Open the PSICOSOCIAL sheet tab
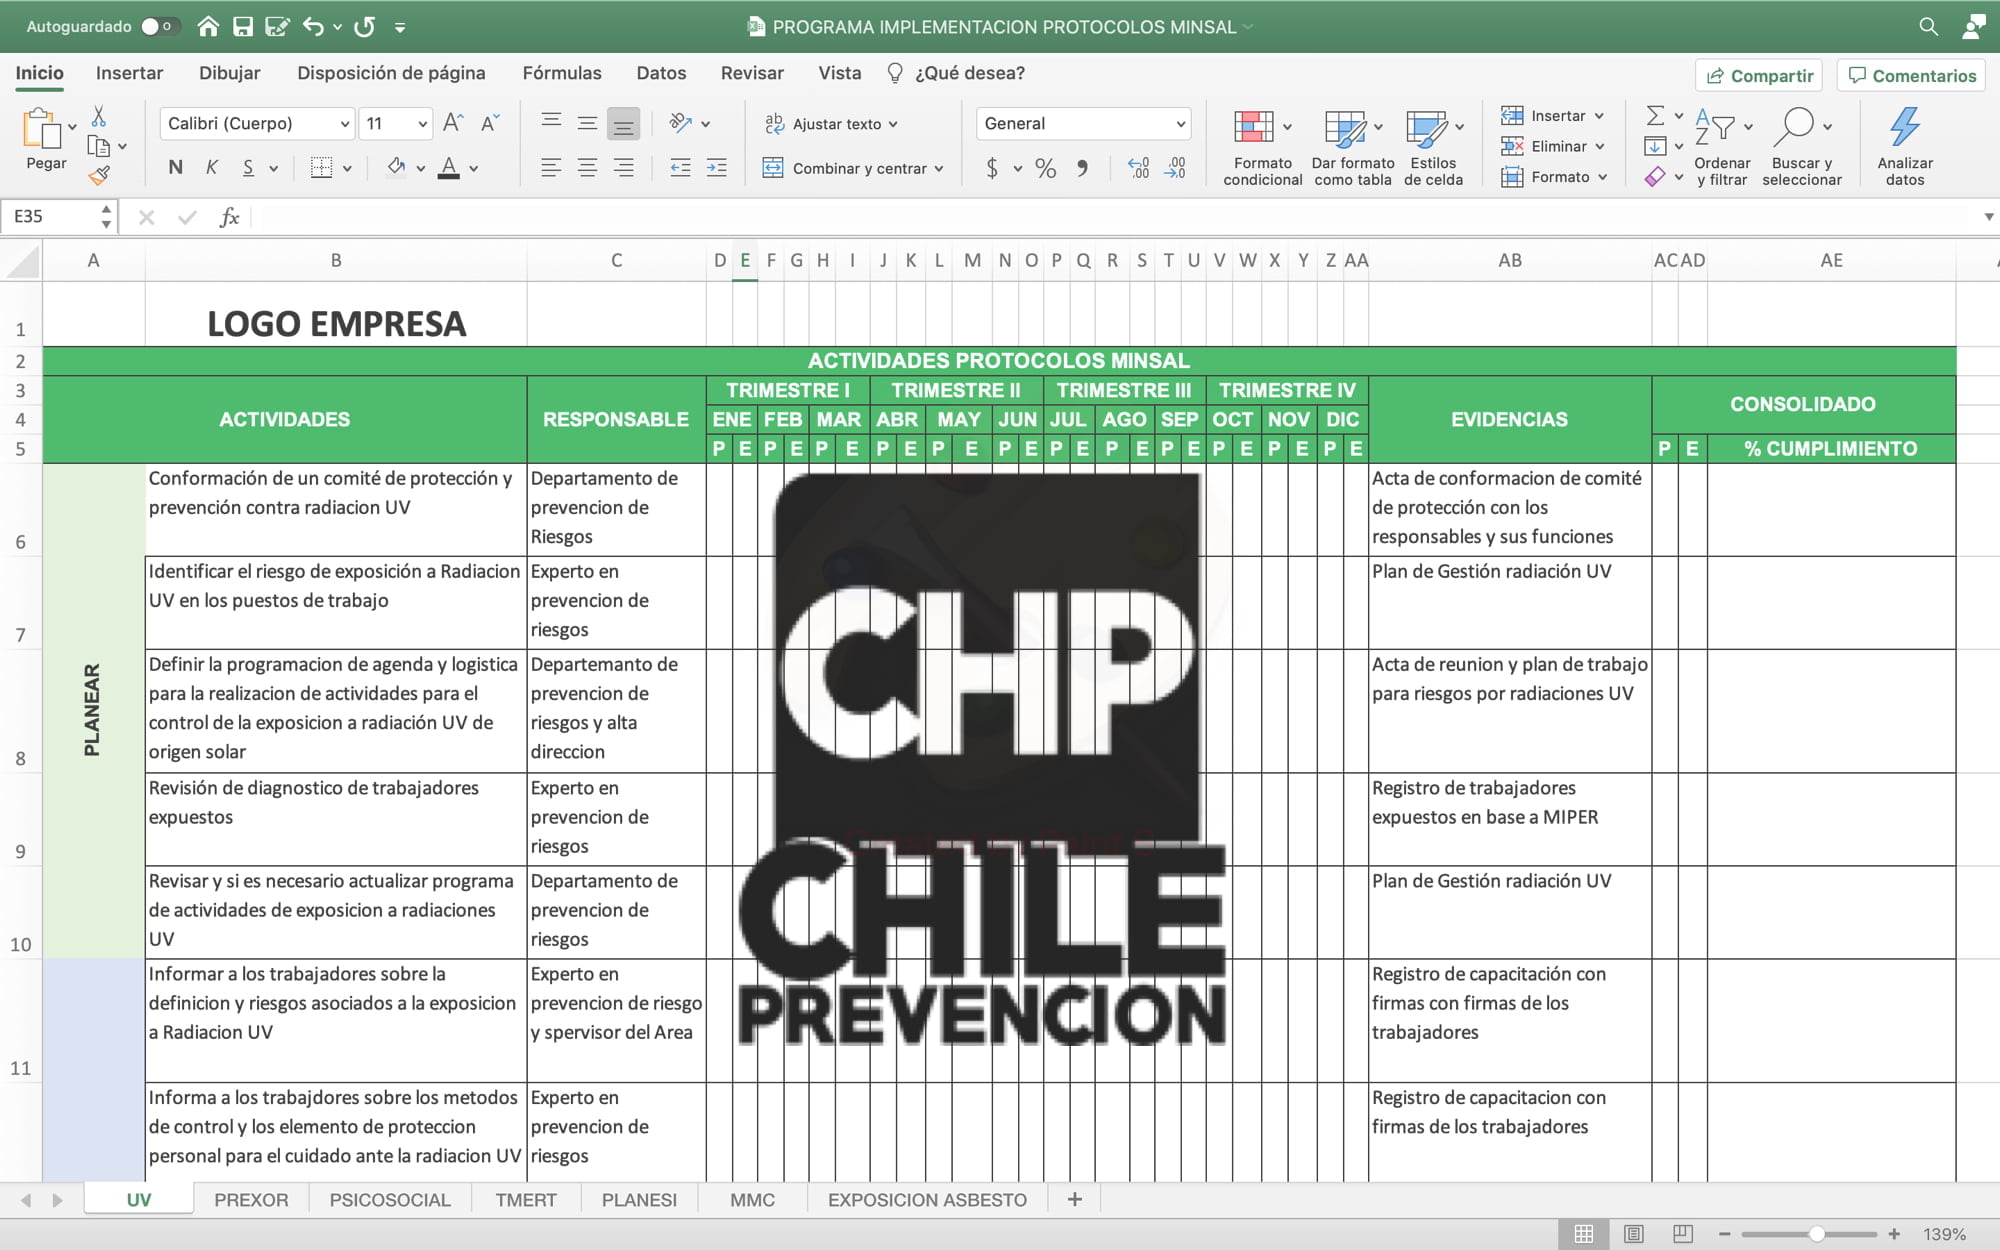 tap(389, 1199)
